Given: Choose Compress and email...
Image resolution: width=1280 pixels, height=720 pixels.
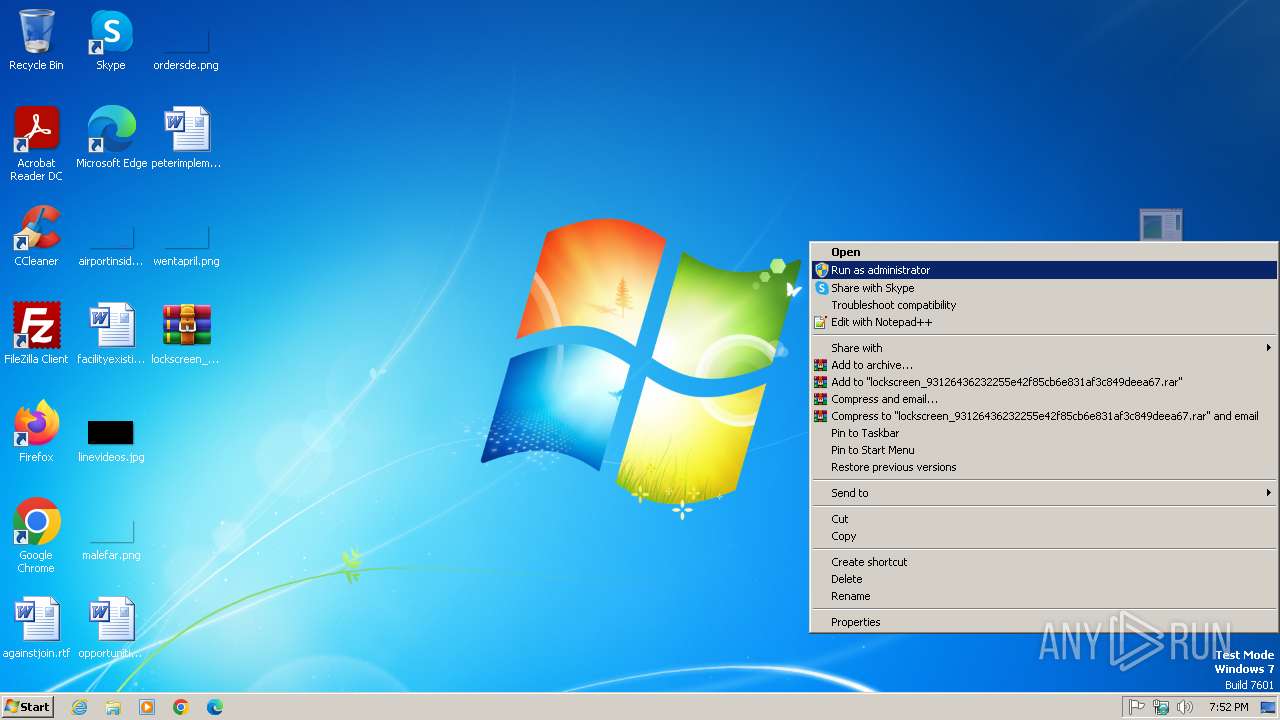Looking at the screenshot, I should (1043, 399).
